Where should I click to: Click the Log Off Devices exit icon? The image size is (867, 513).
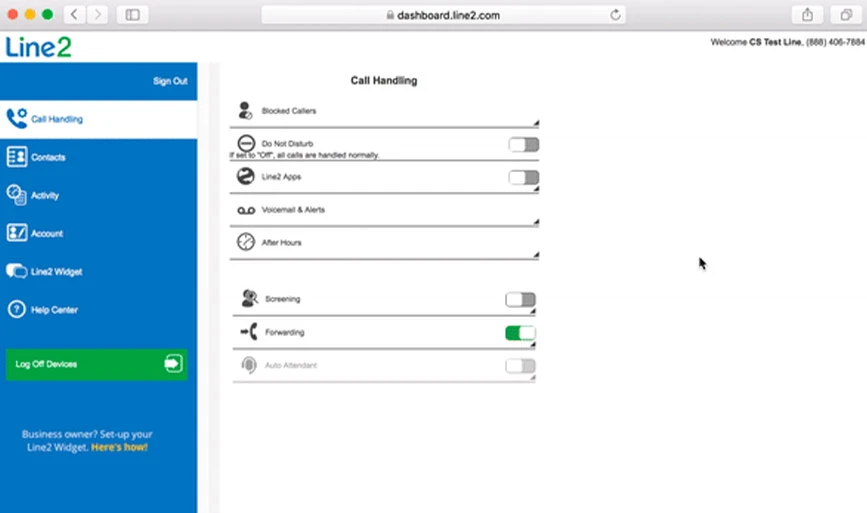pyautogui.click(x=173, y=364)
